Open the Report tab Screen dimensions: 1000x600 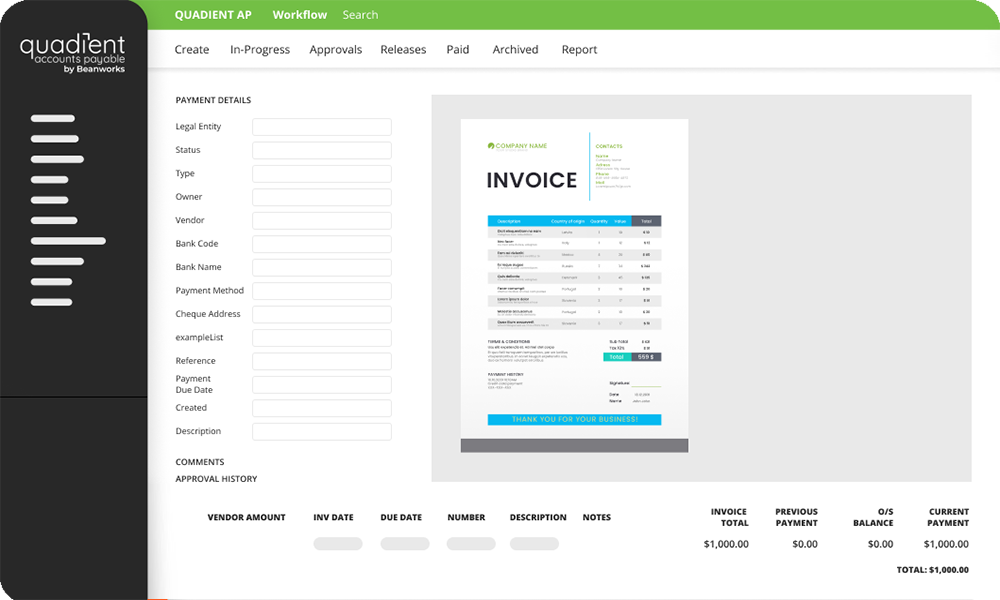click(x=579, y=50)
